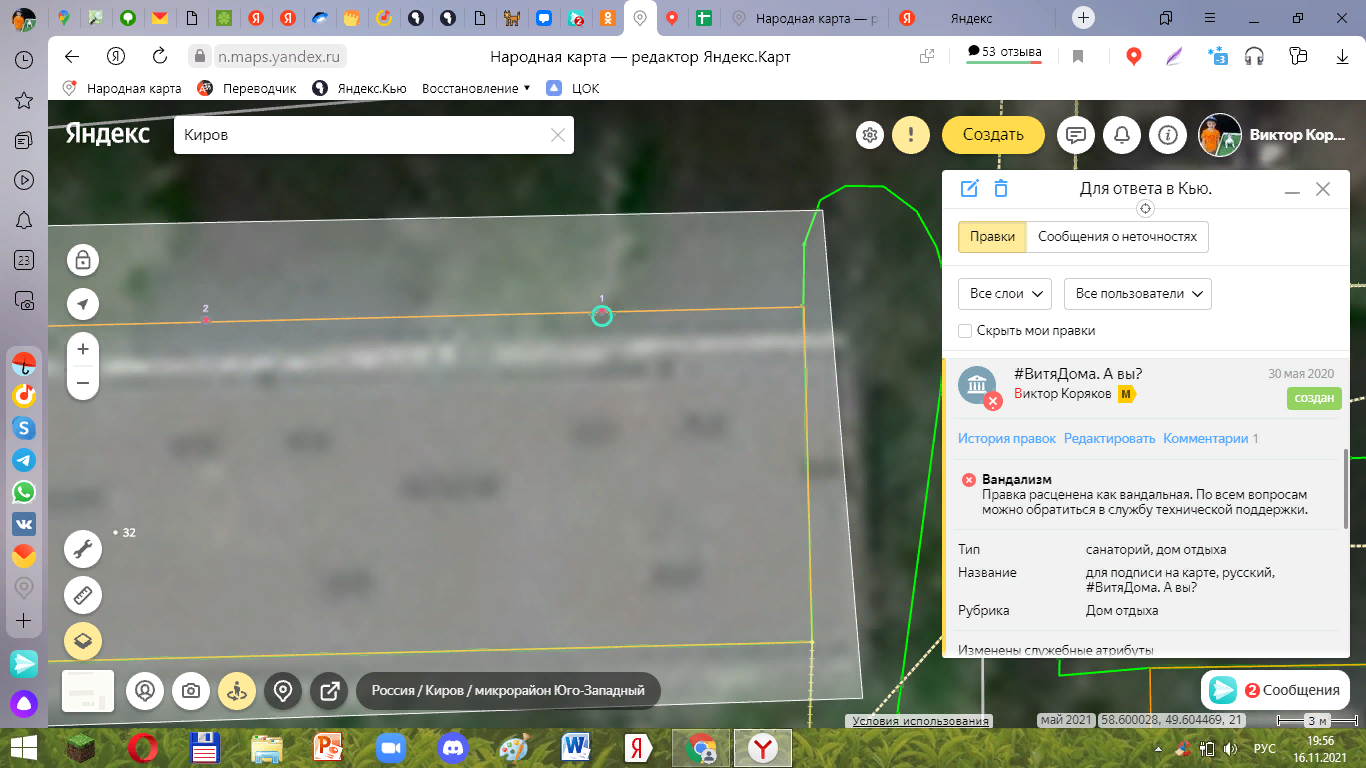Click the open-in-external-link button

click(329, 690)
